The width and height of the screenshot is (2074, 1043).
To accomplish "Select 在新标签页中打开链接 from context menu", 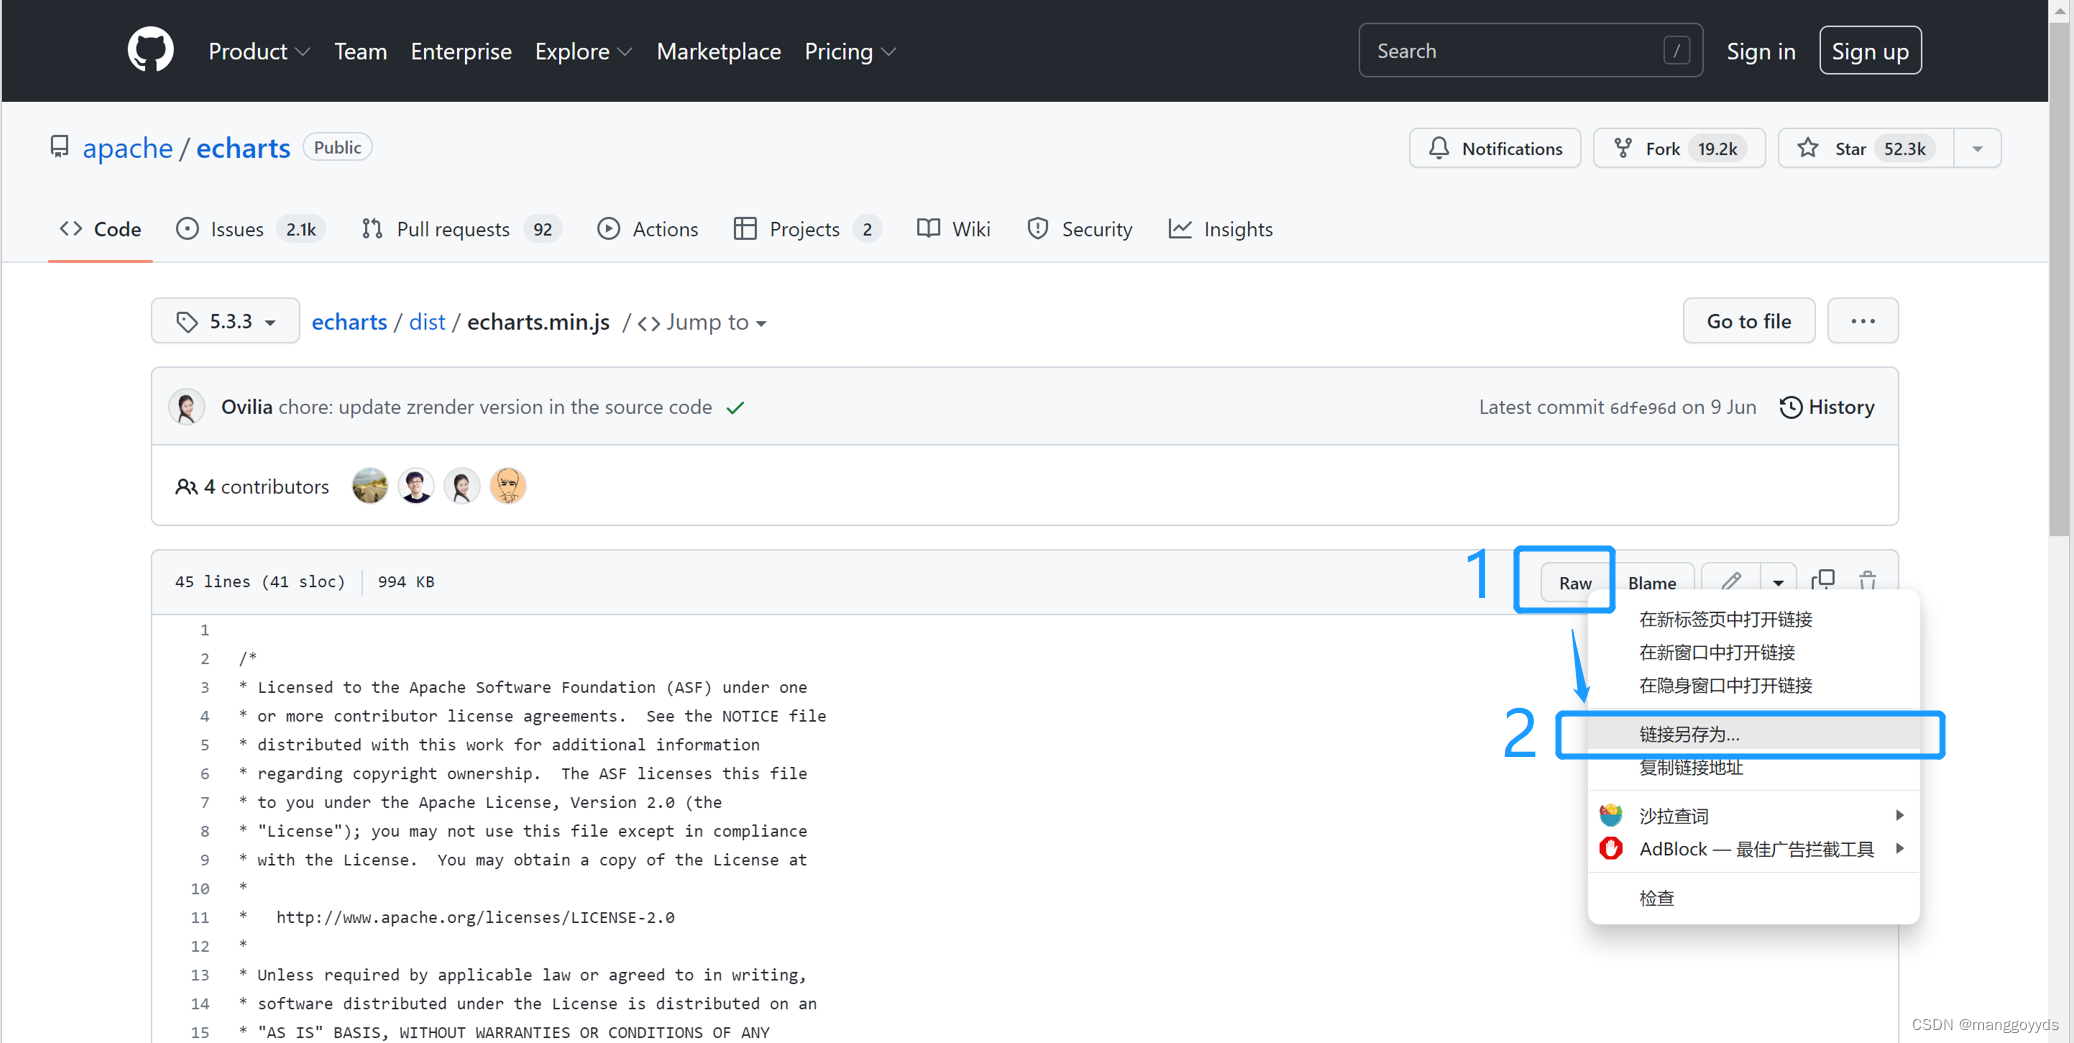I will click(x=1753, y=619).
